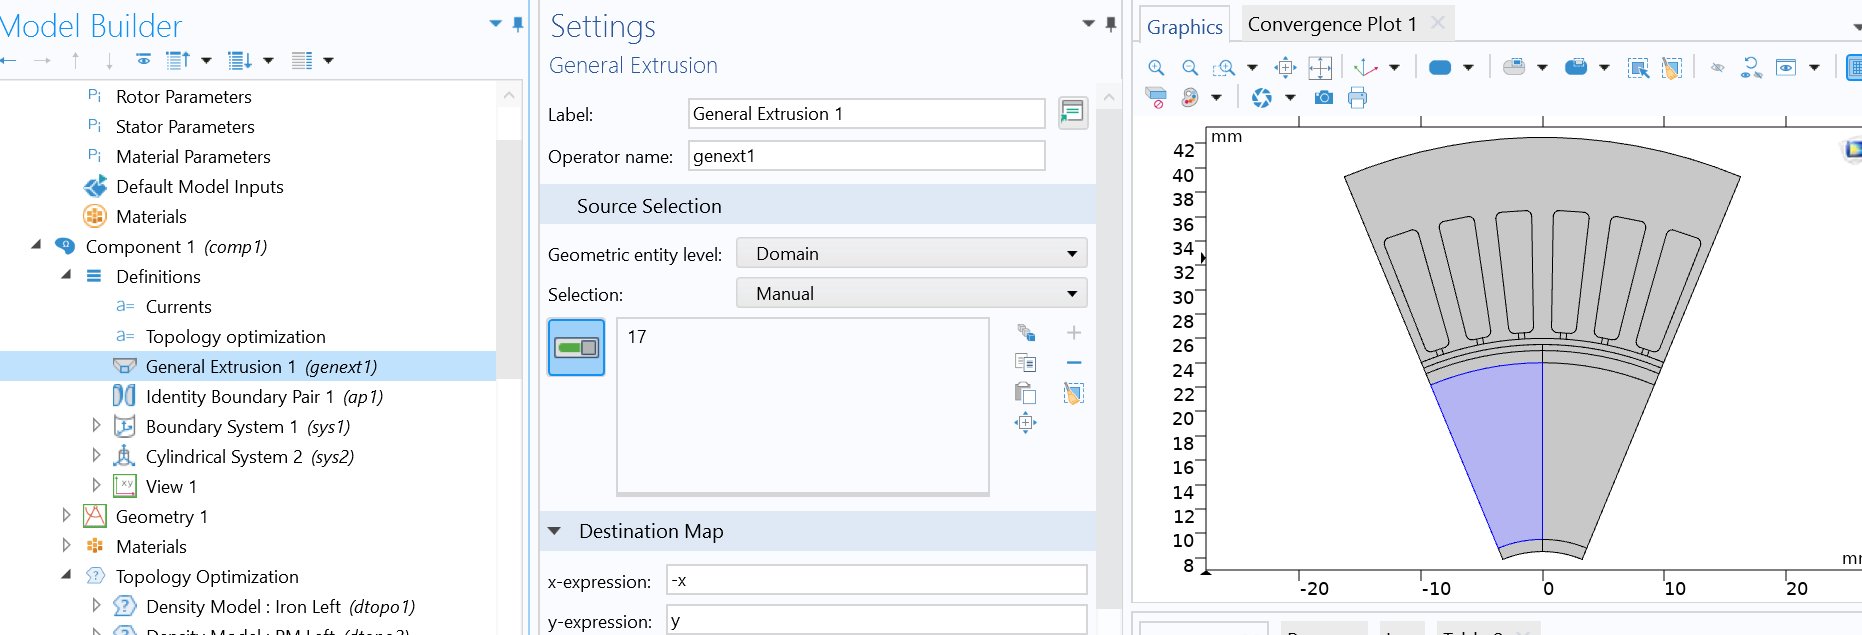Select the Graphics tab
The height and width of the screenshot is (635, 1862).
pyautogui.click(x=1184, y=27)
